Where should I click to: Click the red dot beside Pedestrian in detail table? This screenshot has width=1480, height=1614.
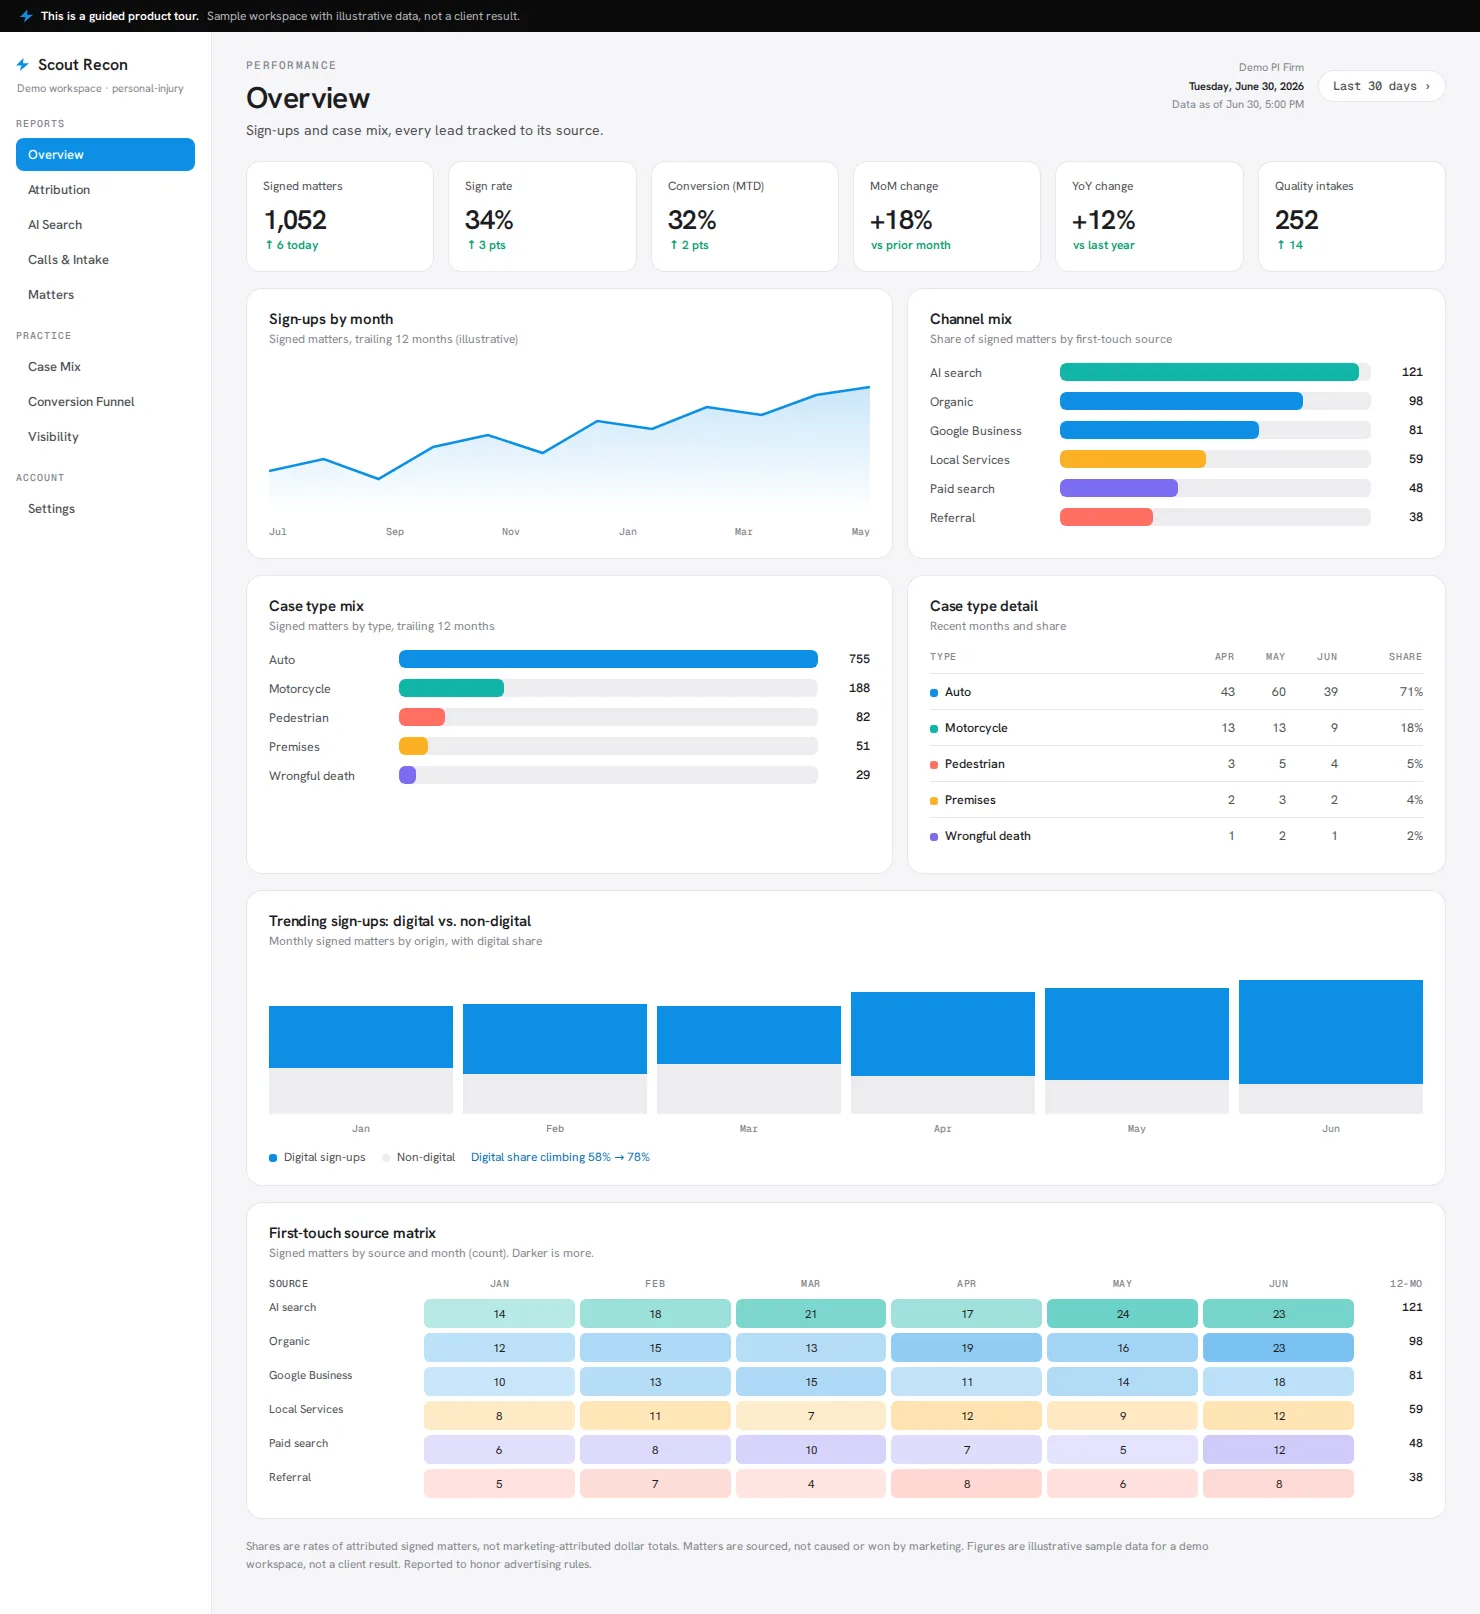pos(934,765)
